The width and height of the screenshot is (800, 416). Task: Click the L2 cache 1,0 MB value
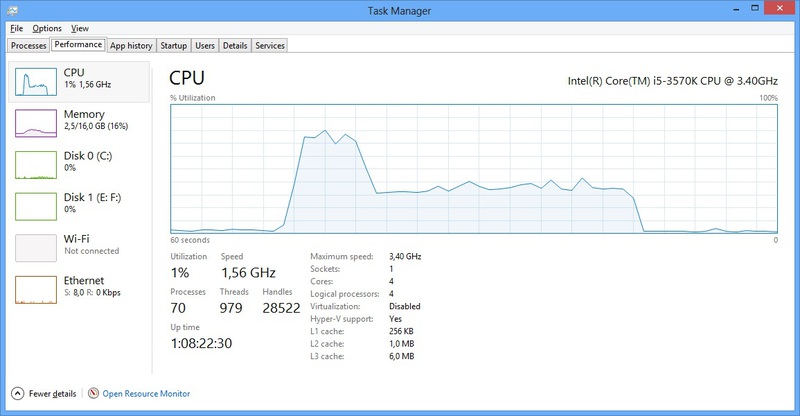tap(402, 344)
